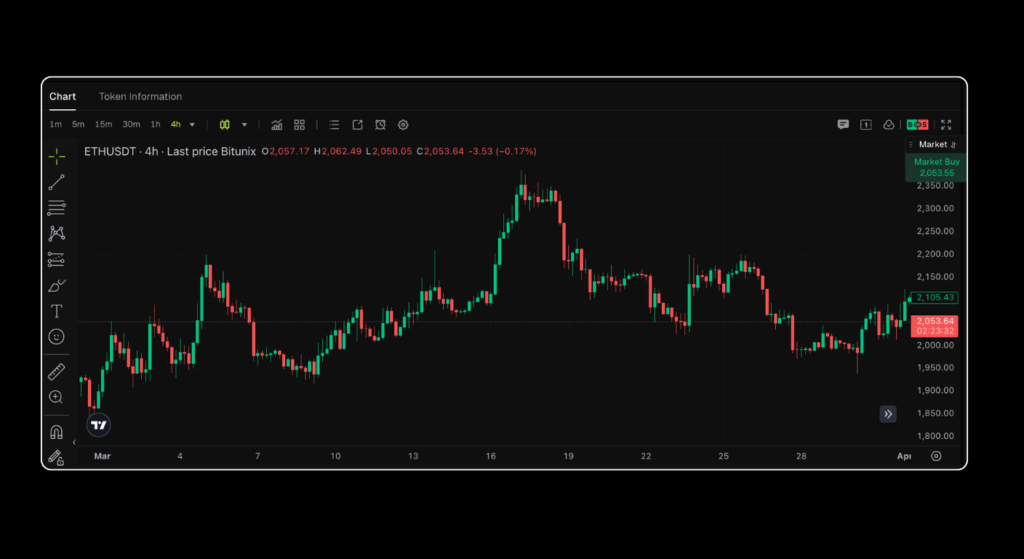1024x559 pixels.
Task: Click Market Buy 2,053.55 button
Action: tap(936, 167)
